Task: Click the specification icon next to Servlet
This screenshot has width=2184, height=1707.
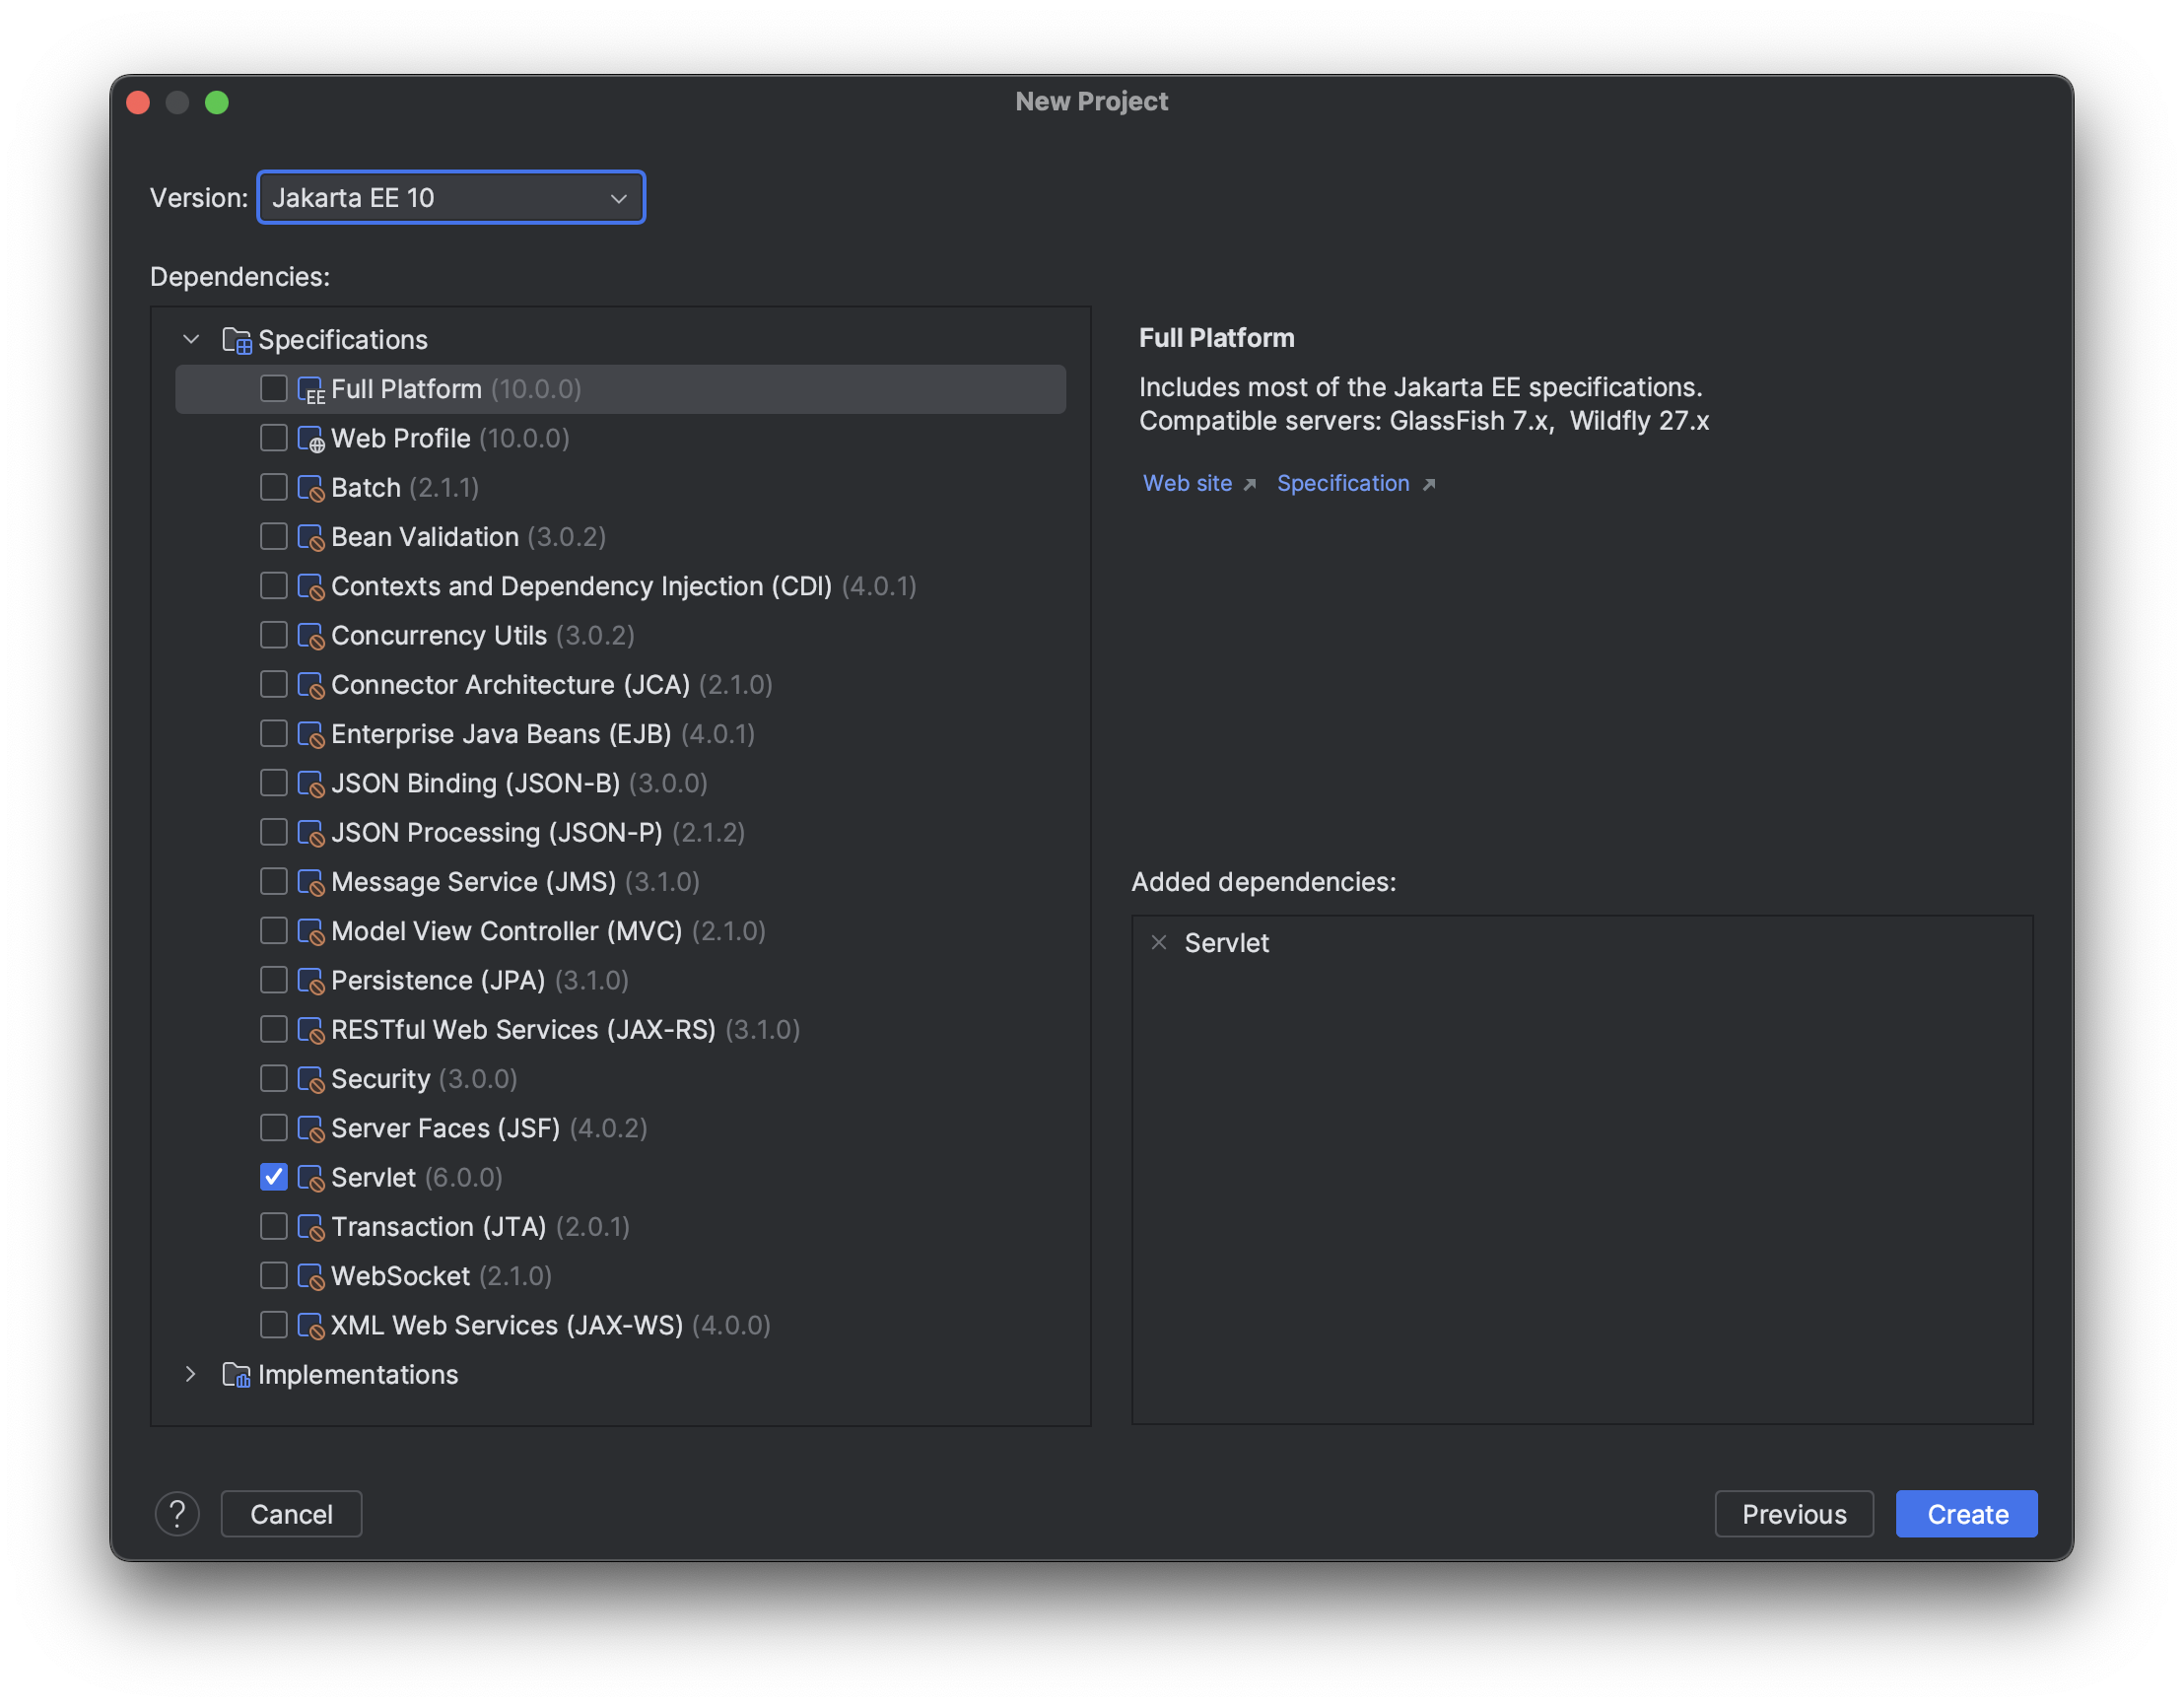Action: (309, 1177)
